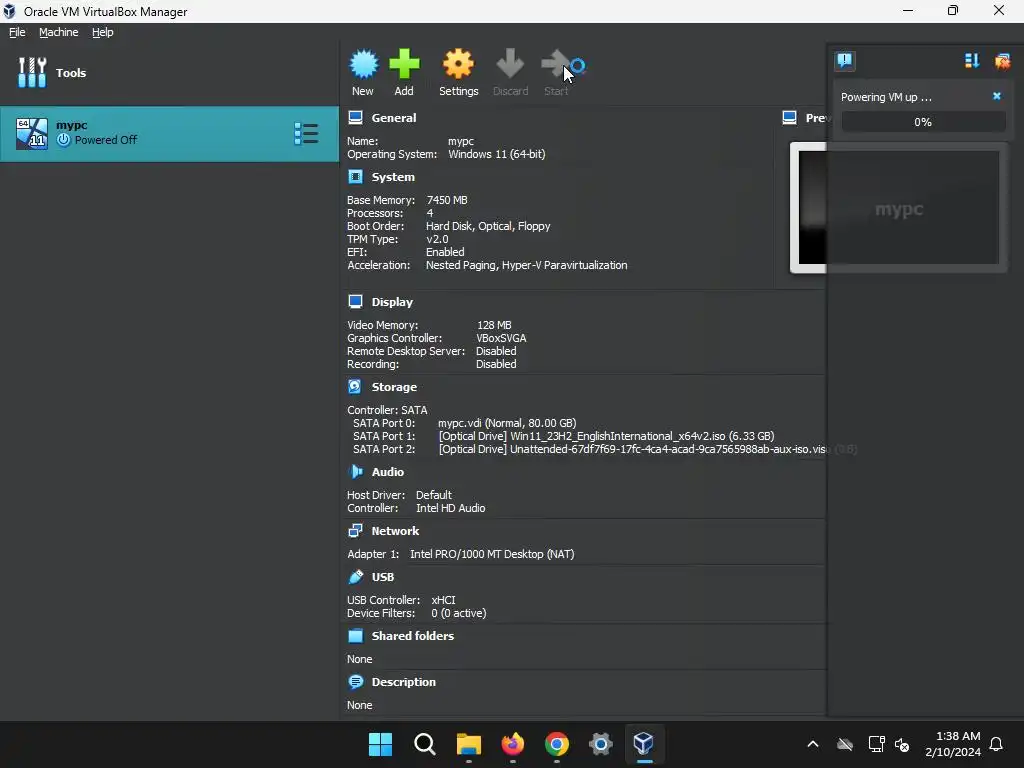
Task: Open the Tools wrench icon
Action: tap(31, 72)
